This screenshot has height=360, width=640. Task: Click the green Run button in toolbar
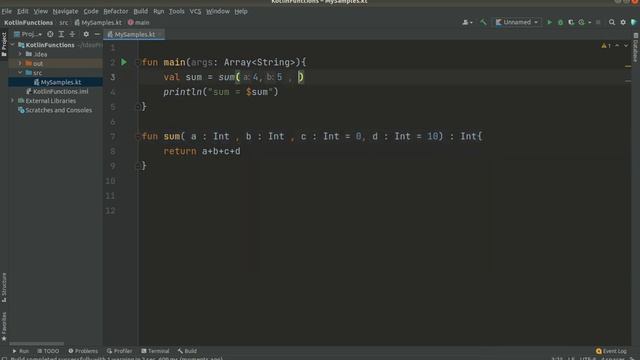(x=549, y=22)
